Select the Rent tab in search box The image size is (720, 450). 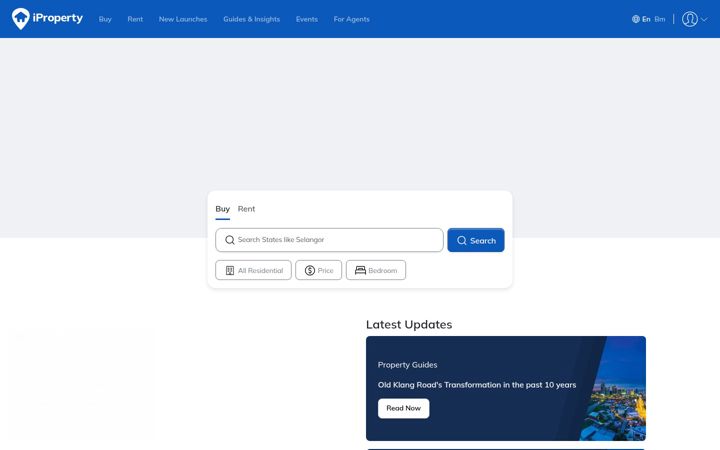pyautogui.click(x=246, y=209)
